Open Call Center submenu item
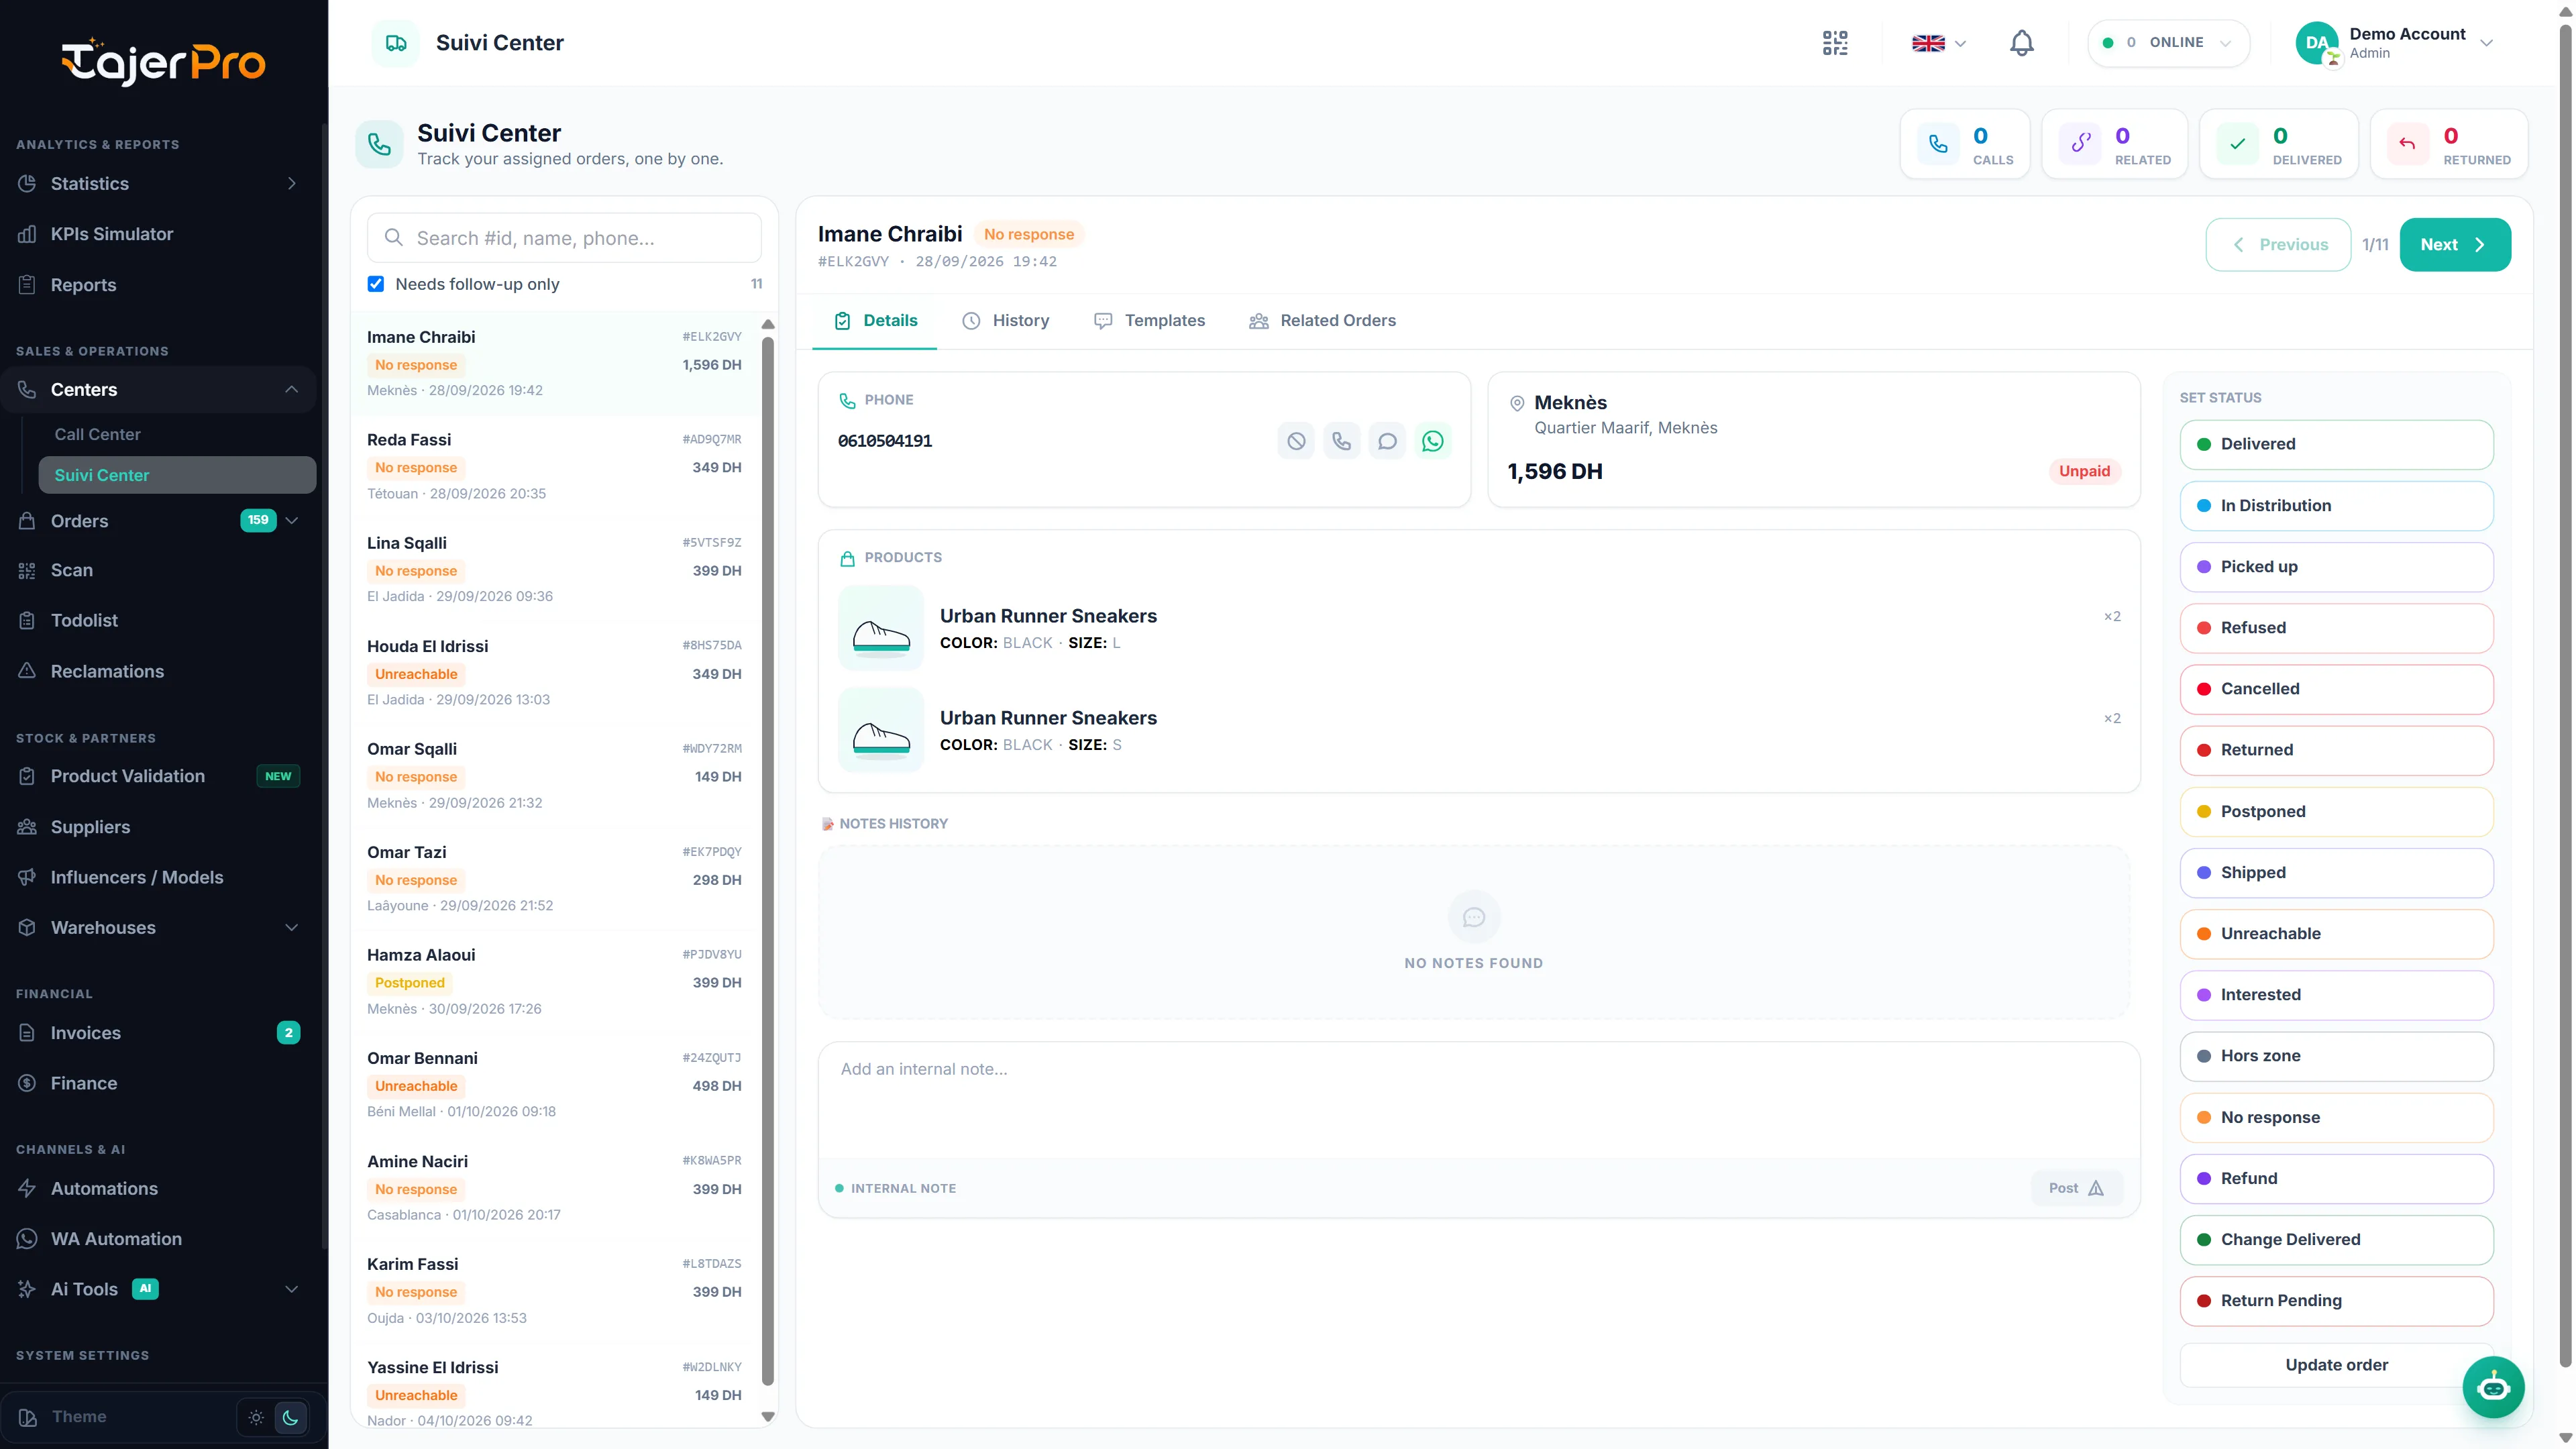 [177, 434]
